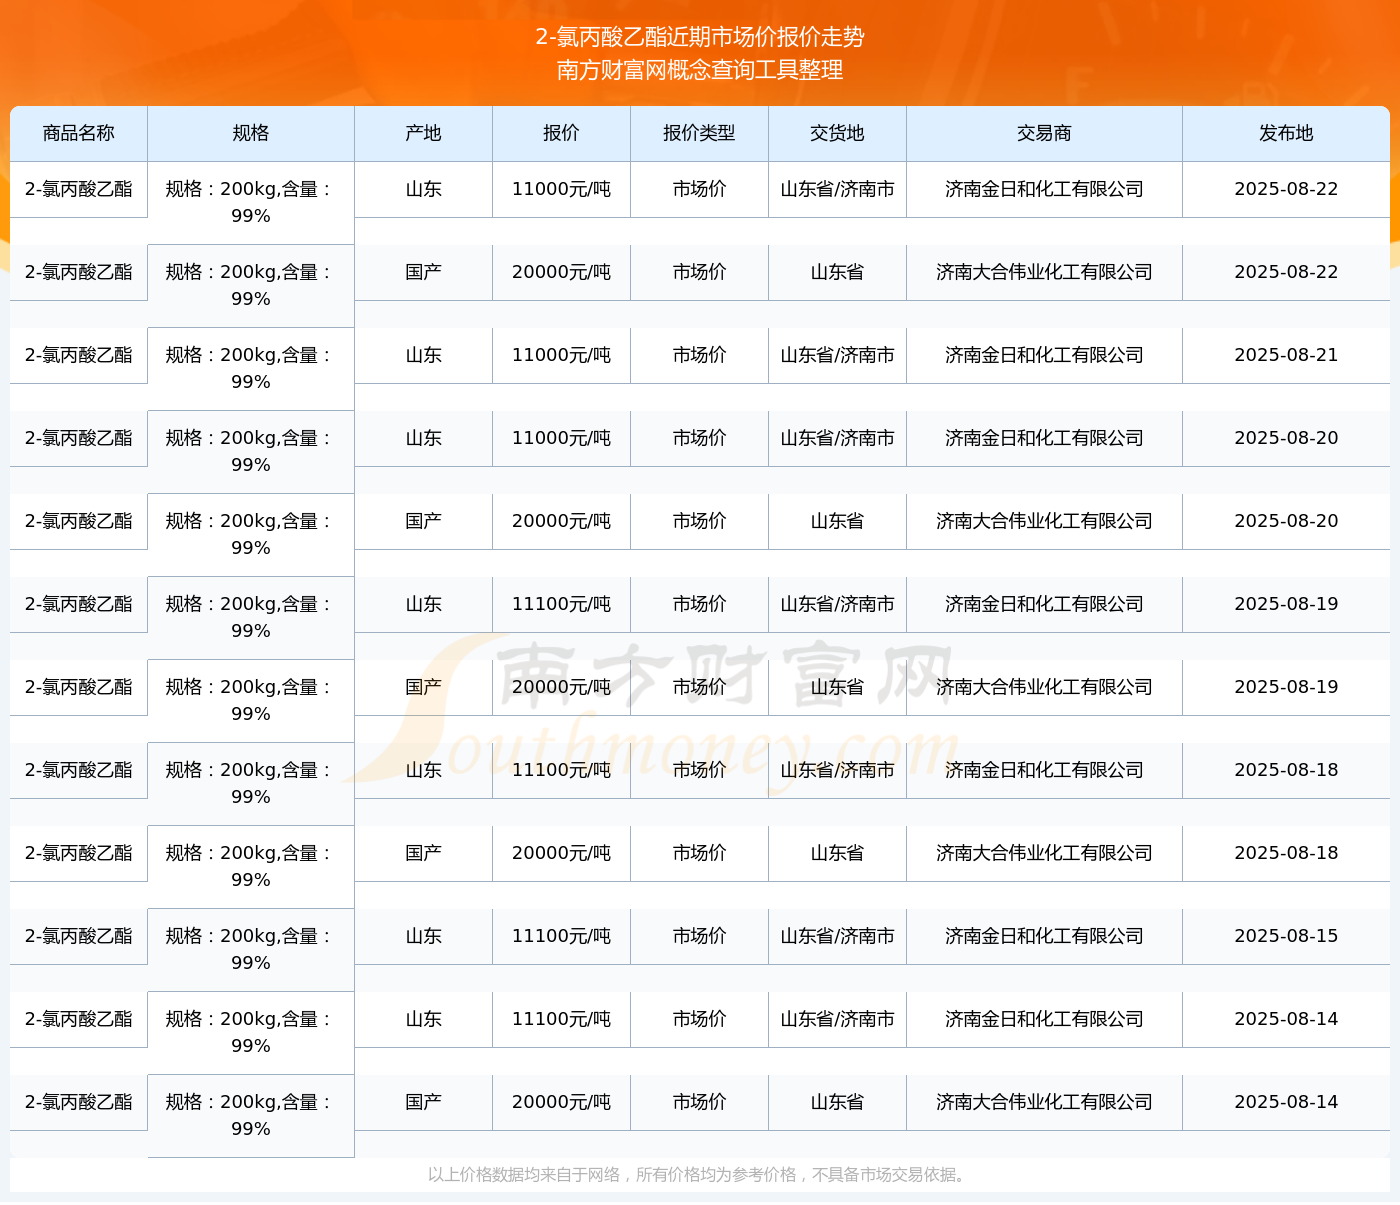Click 产地 cell 山东 in the 2025-08-15 row
Viewport: 1400px width, 1205px height.
(423, 936)
